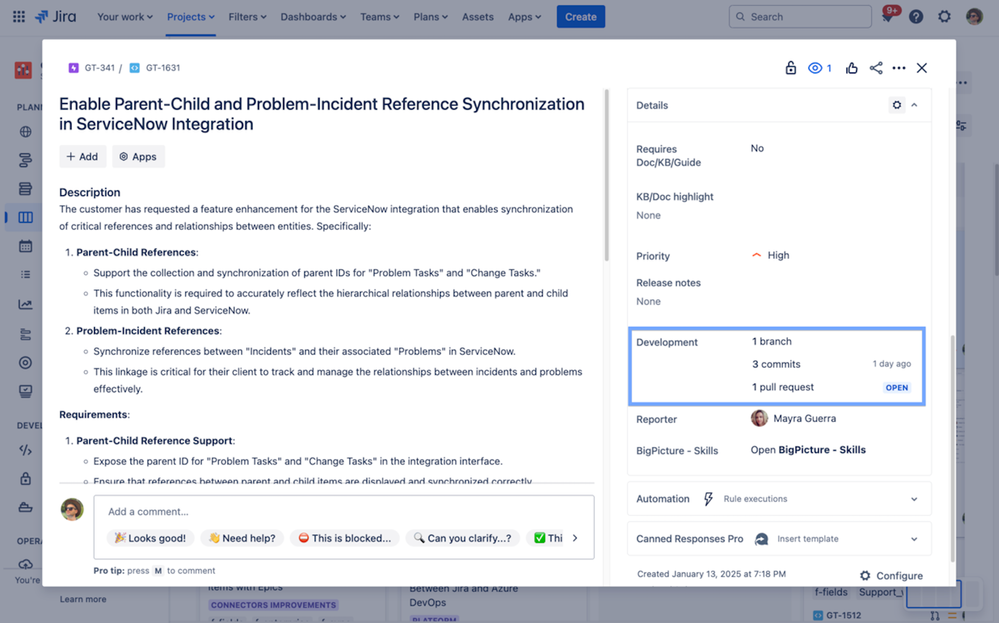Screen dimensions: 999x623
Task: Click the blue Create button
Action: point(580,17)
